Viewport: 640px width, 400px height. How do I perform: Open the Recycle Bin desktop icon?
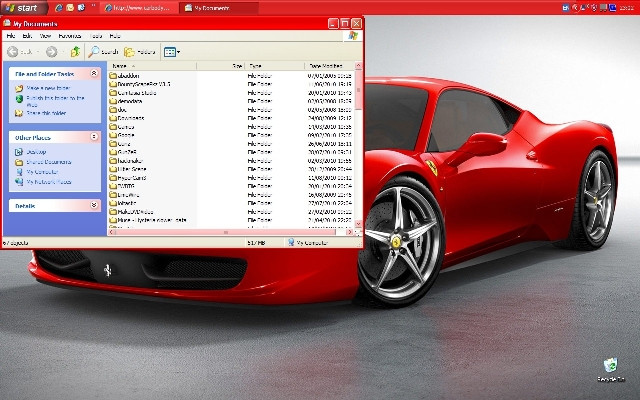[x=611, y=370]
